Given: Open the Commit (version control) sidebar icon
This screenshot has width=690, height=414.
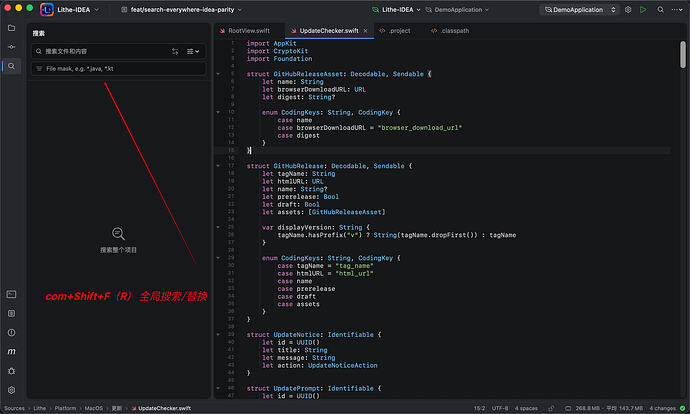Looking at the screenshot, I should point(11,47).
